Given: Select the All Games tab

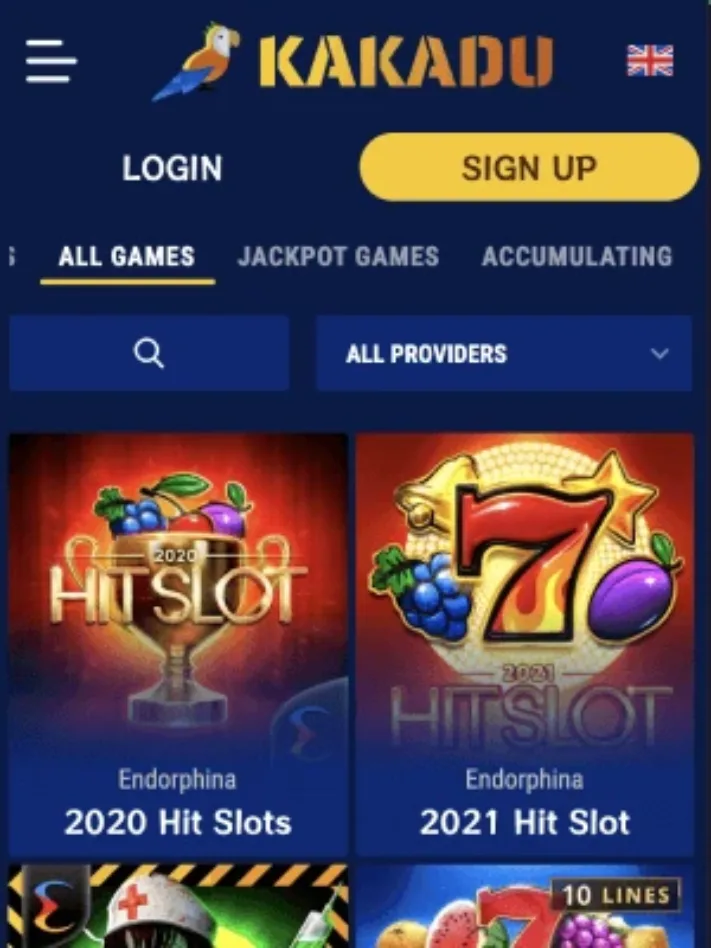Looking at the screenshot, I should tap(127, 256).
